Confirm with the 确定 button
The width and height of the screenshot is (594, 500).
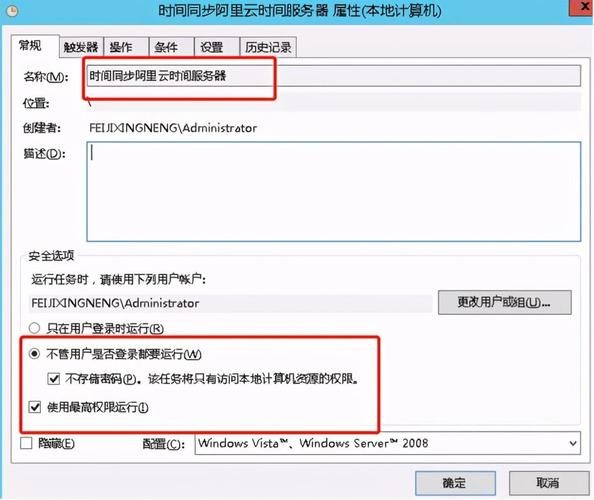tap(455, 483)
